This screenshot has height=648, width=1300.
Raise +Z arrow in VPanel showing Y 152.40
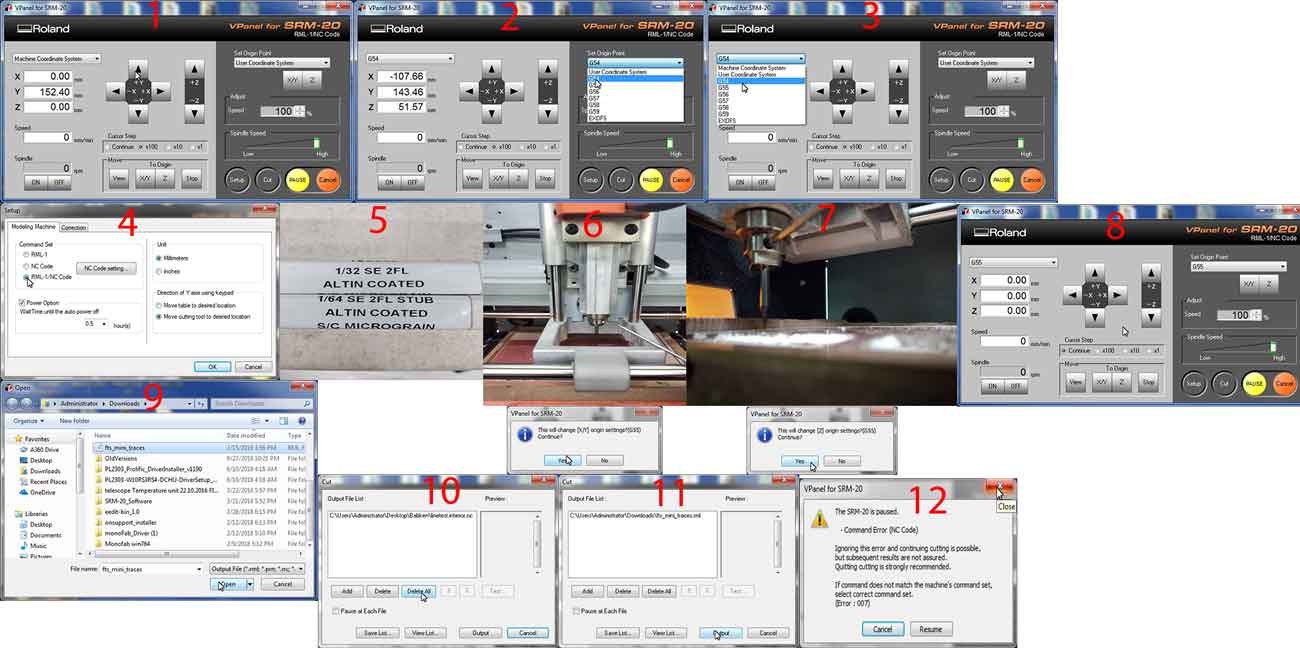(193, 70)
